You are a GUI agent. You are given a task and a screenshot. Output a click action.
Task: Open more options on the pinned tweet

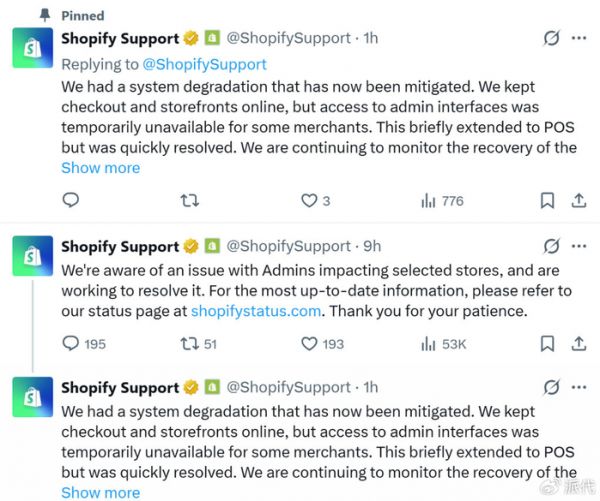(579, 38)
